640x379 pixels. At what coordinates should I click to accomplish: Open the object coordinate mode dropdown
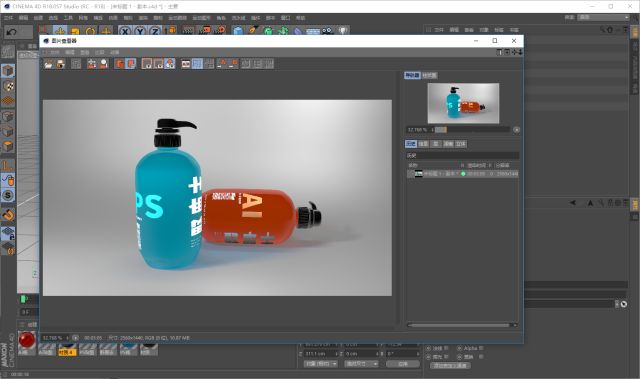(x=321, y=363)
